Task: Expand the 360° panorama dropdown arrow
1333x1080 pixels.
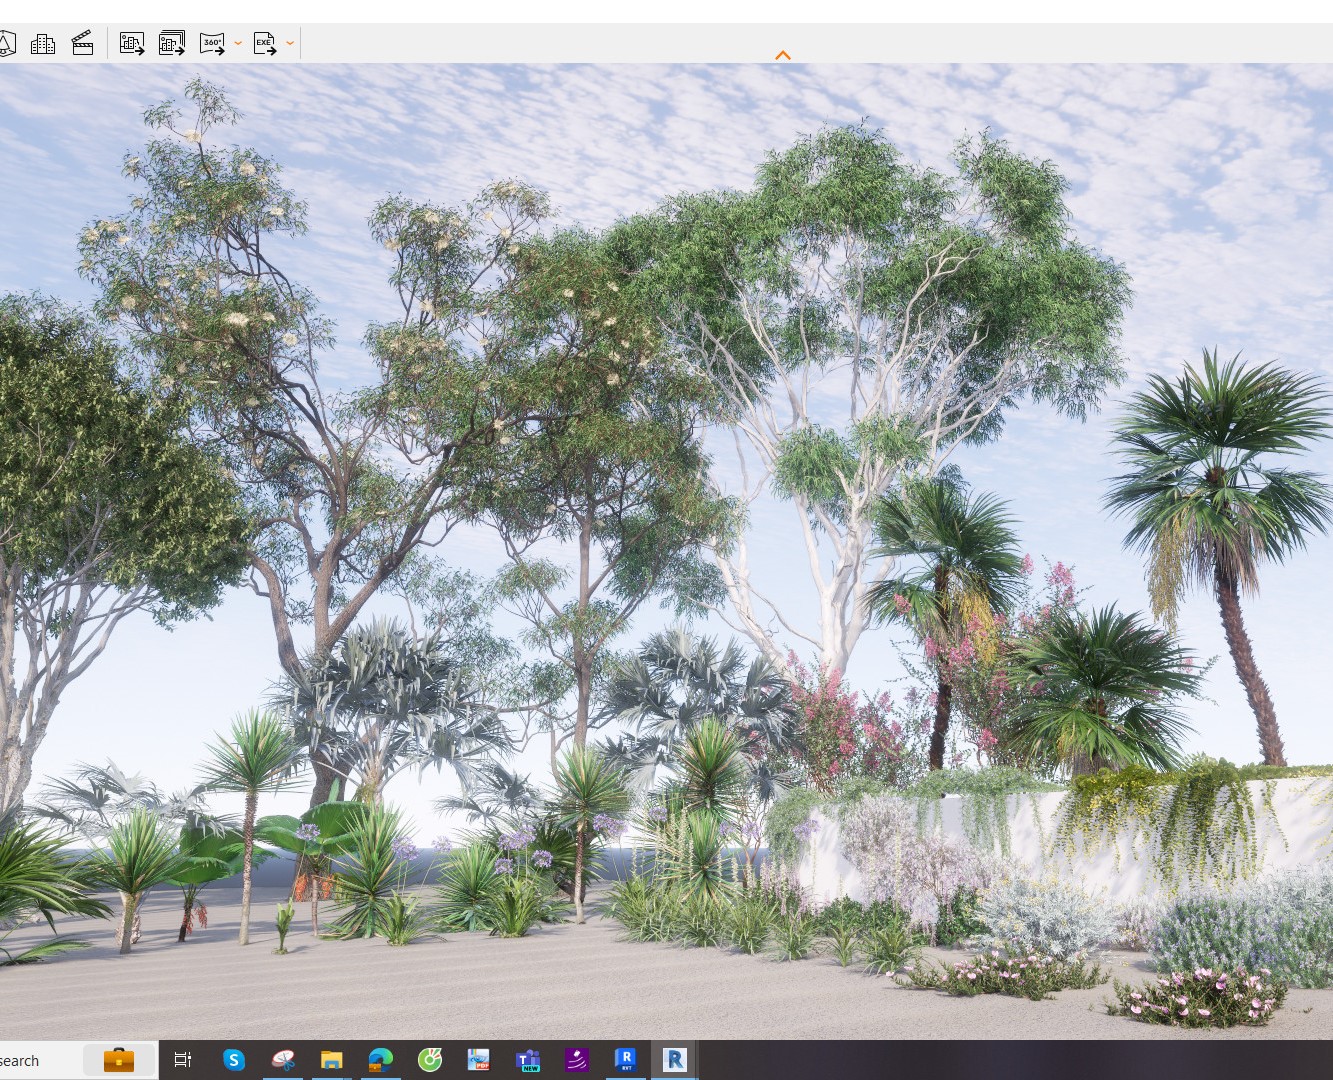Action: [238, 44]
